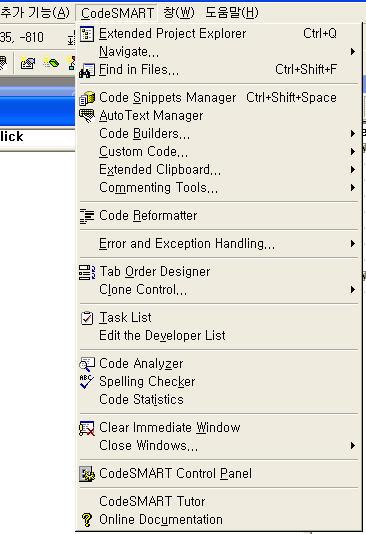
Task: Choose Clear Immediate Window entry
Action: tap(219, 428)
